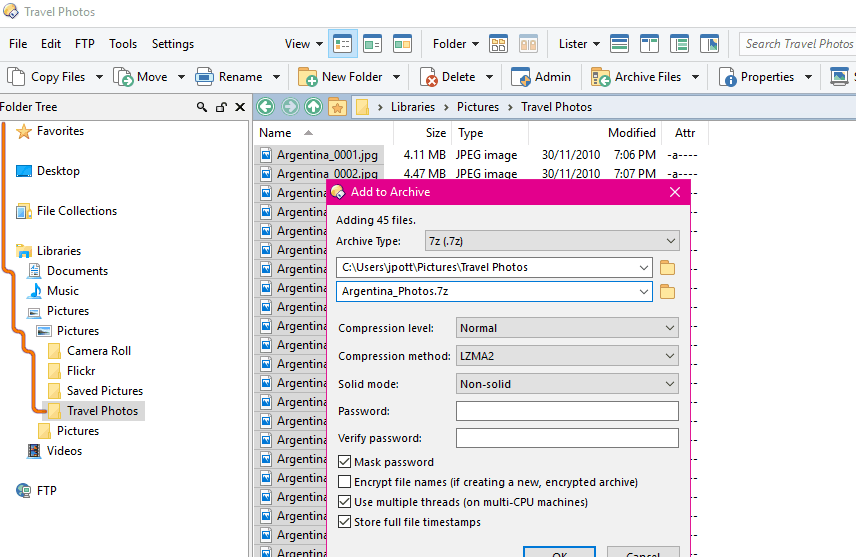Open file Properties
Screen dimensions: 856x557
(x=757, y=77)
